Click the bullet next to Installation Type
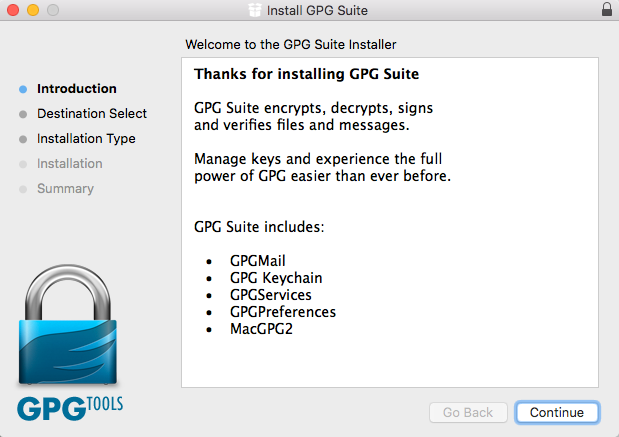This screenshot has height=437, width=619. tap(23, 139)
